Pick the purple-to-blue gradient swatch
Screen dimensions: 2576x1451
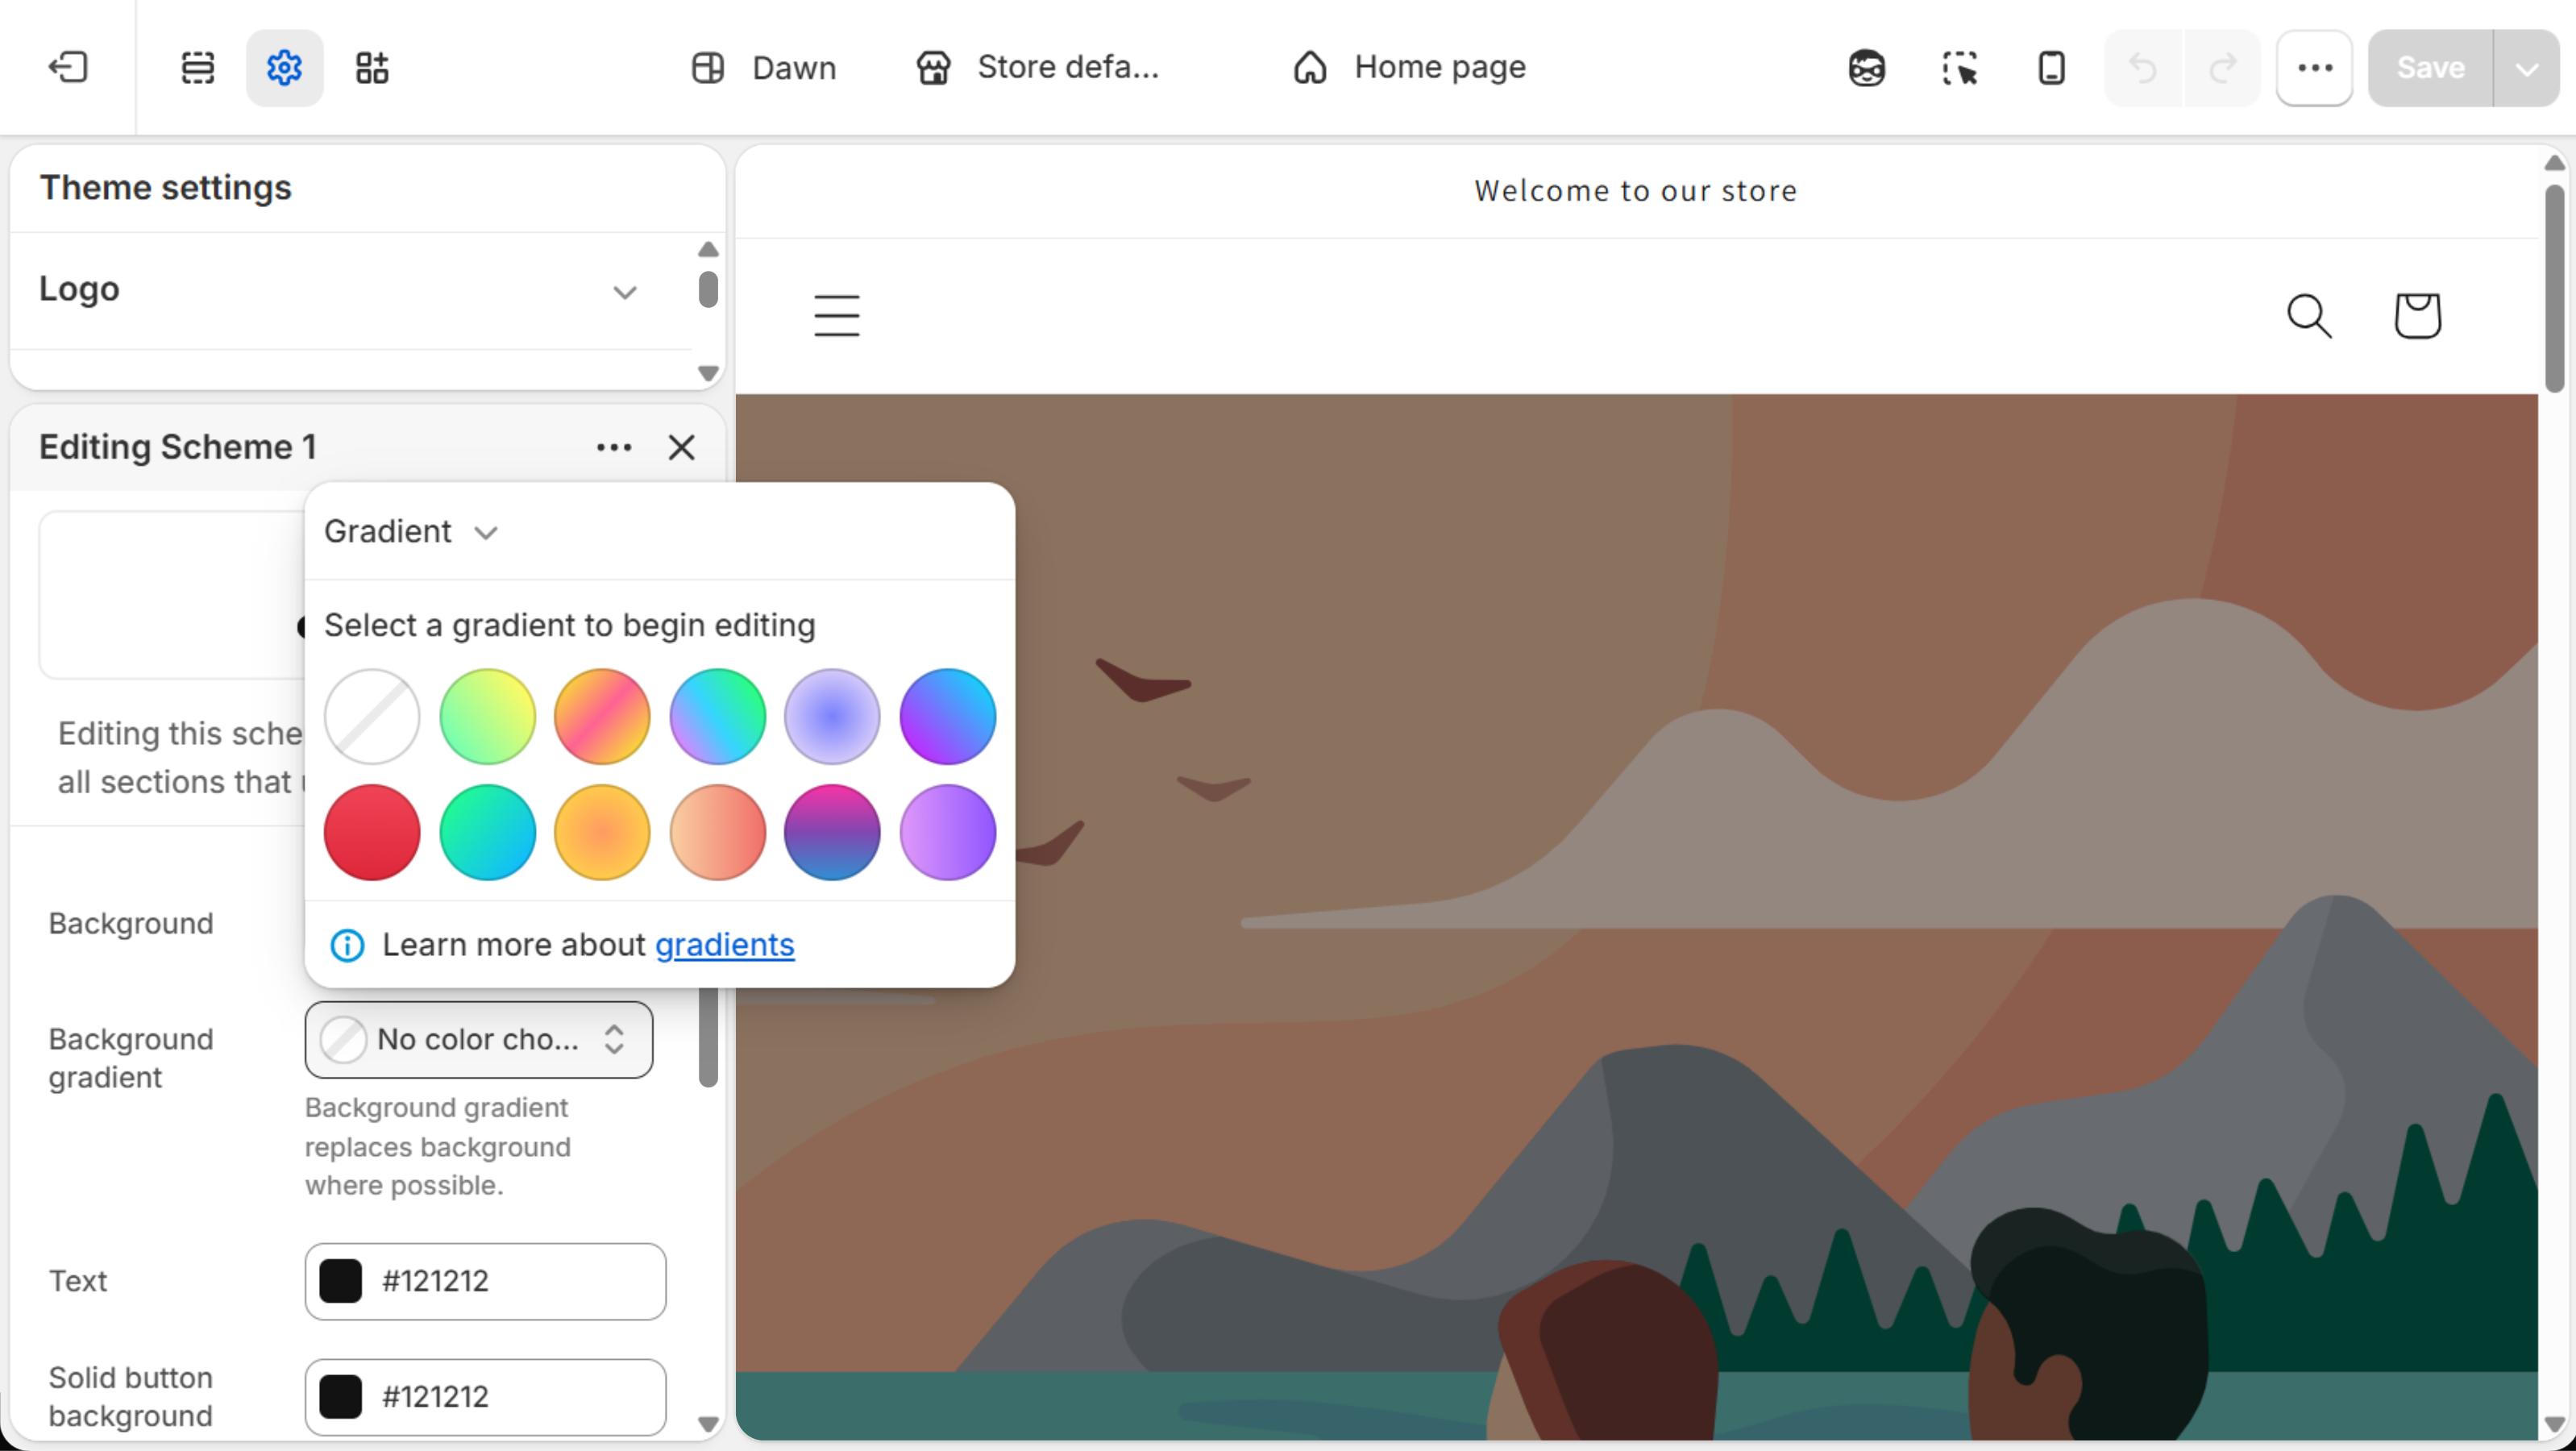(947, 716)
